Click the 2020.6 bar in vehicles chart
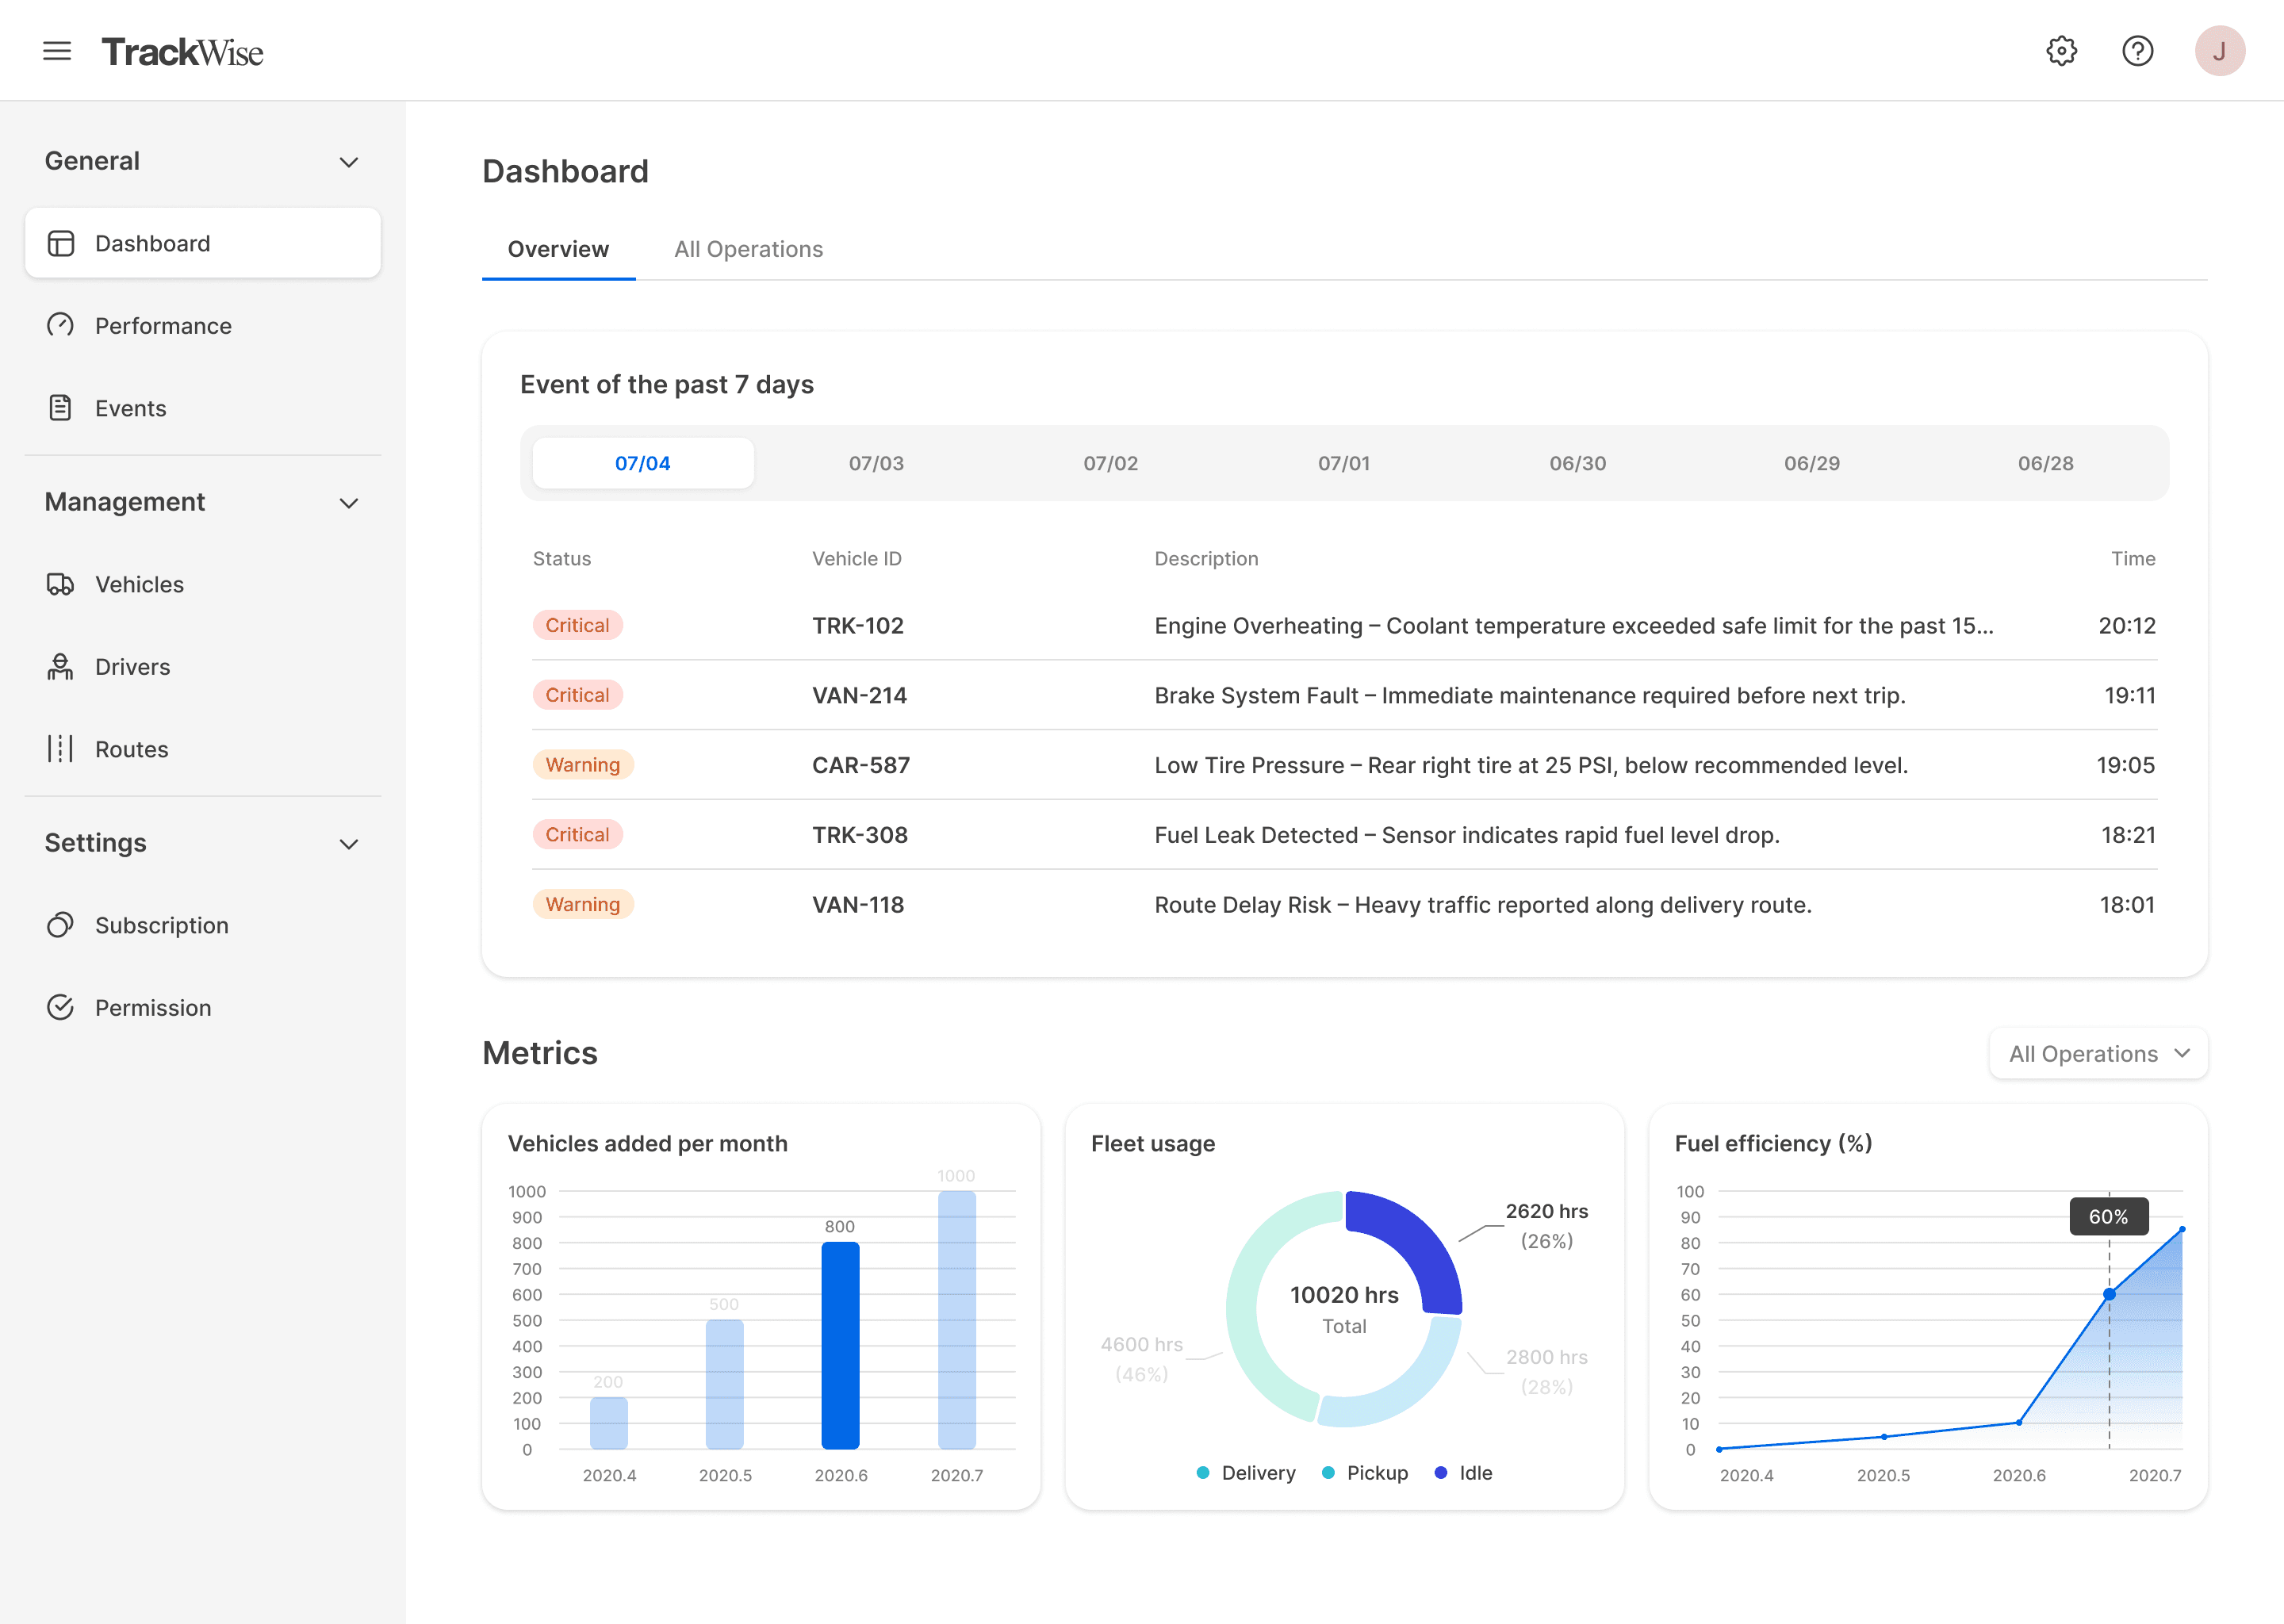The width and height of the screenshot is (2284, 1624). point(840,1345)
